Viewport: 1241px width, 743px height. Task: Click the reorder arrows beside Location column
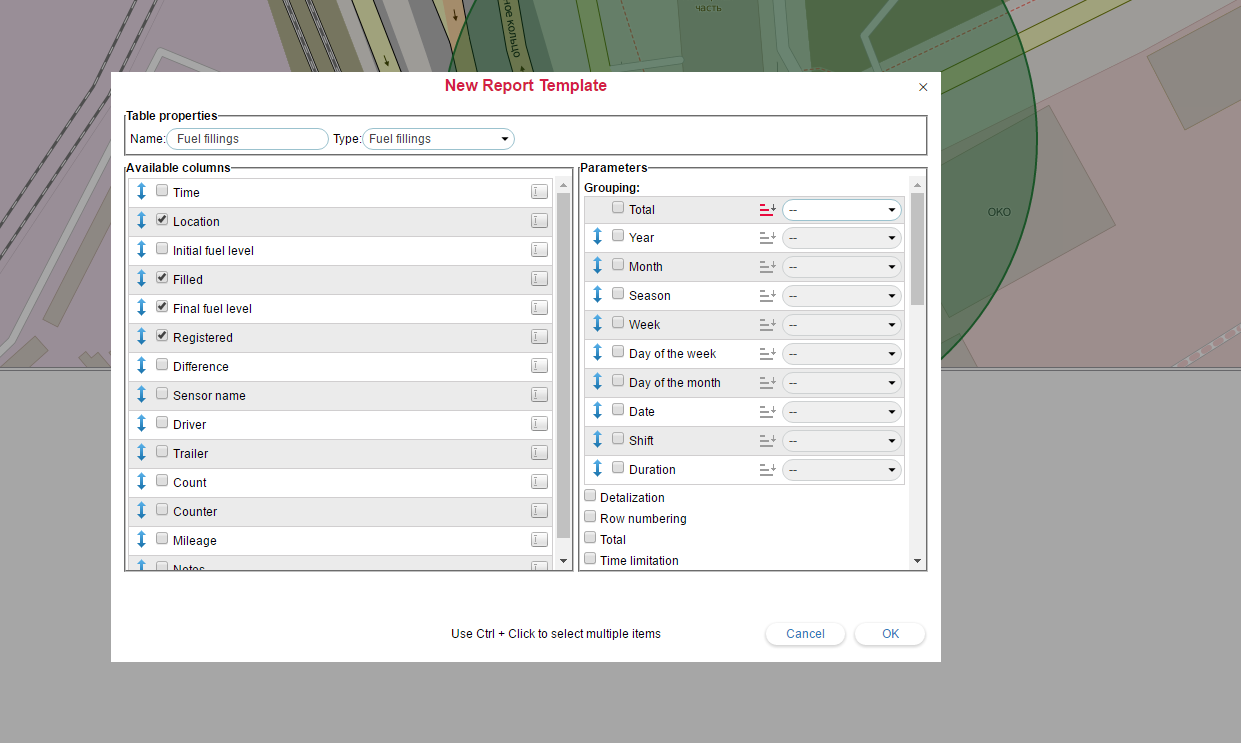[140, 220]
